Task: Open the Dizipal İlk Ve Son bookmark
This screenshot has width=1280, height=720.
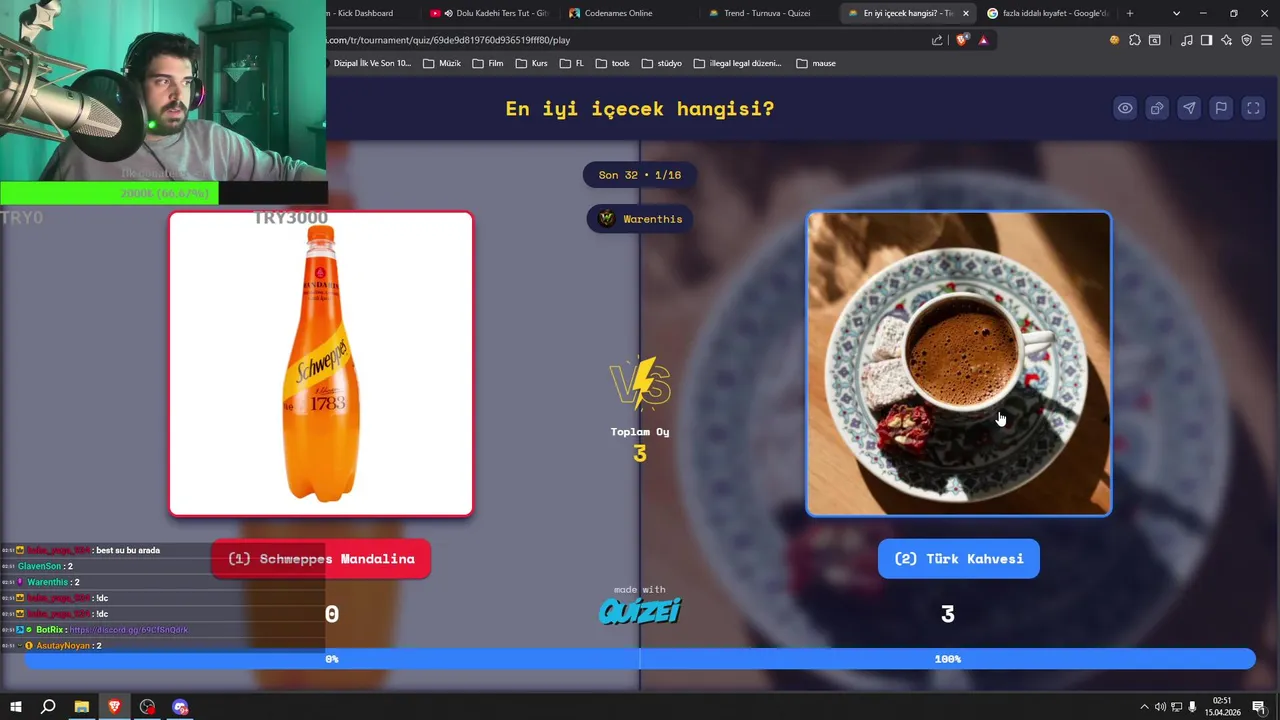Action: tap(369, 63)
